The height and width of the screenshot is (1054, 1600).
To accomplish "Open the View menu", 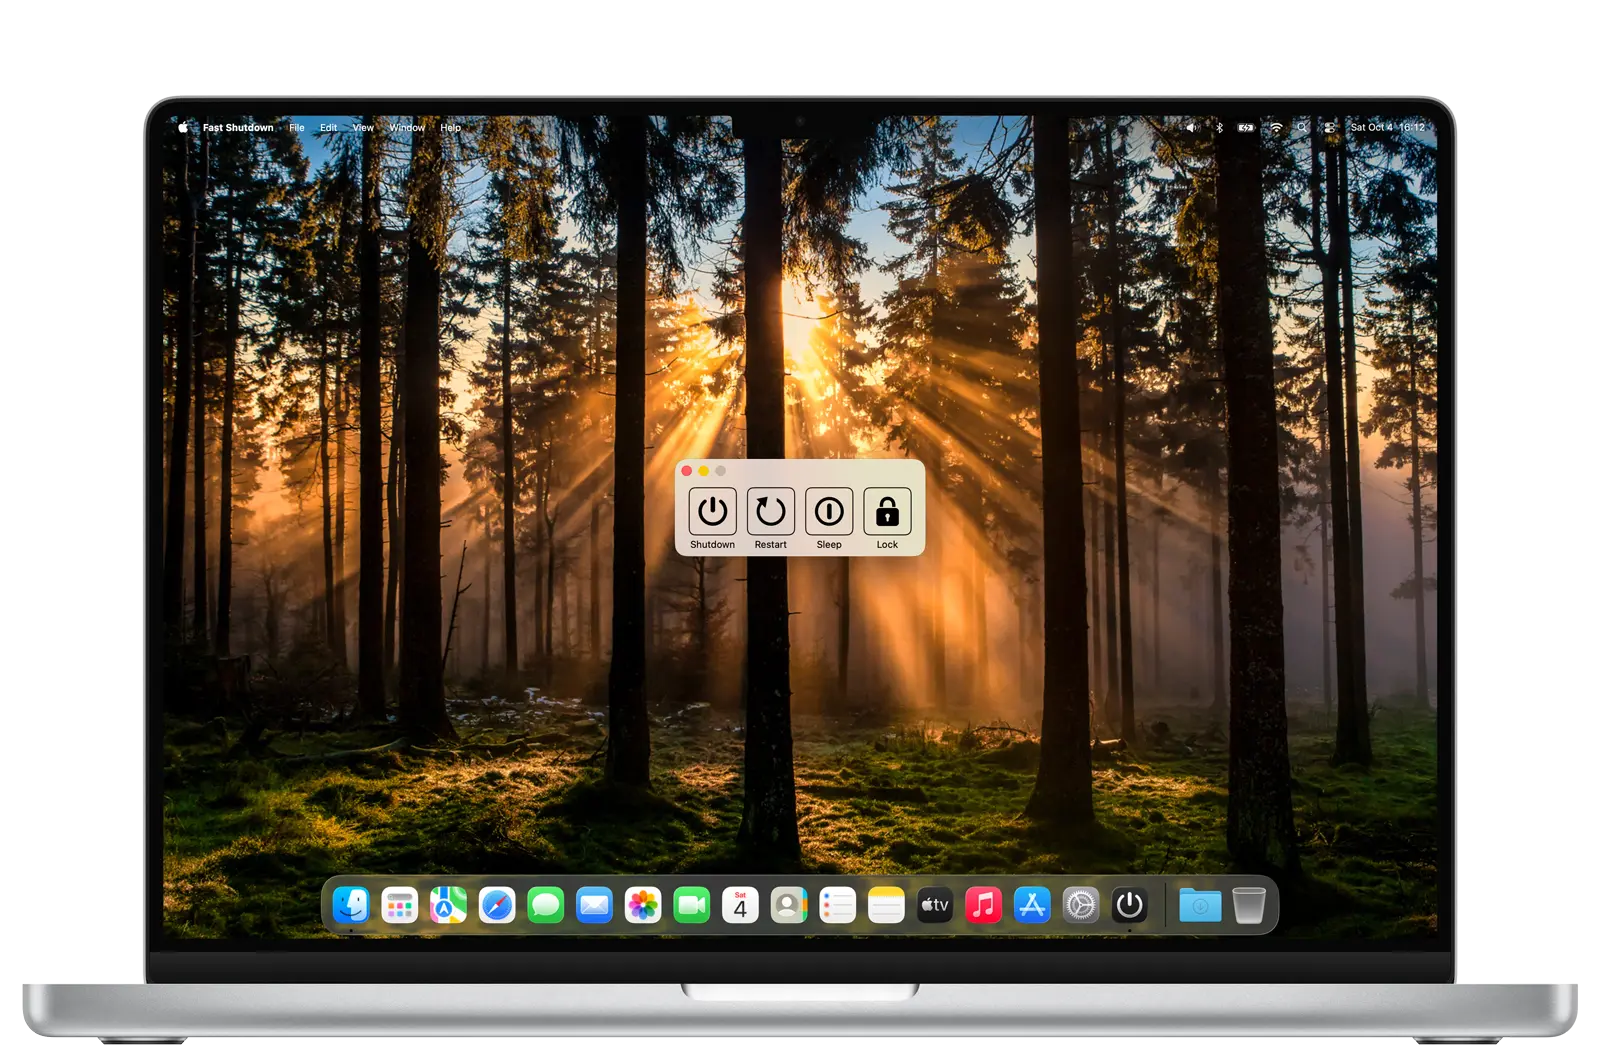I will tap(363, 128).
